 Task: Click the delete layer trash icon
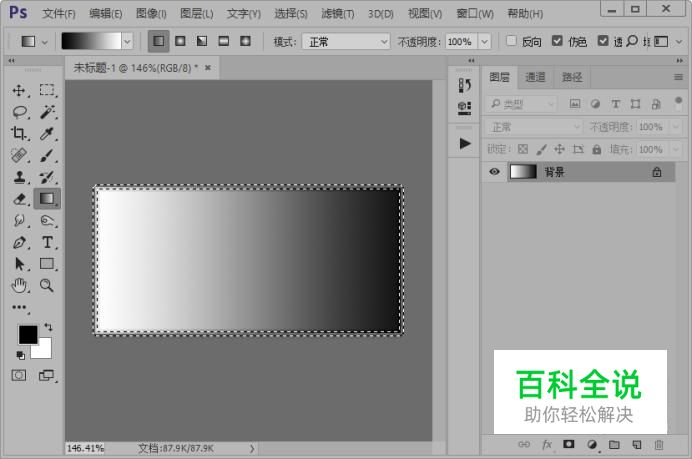[659, 444]
